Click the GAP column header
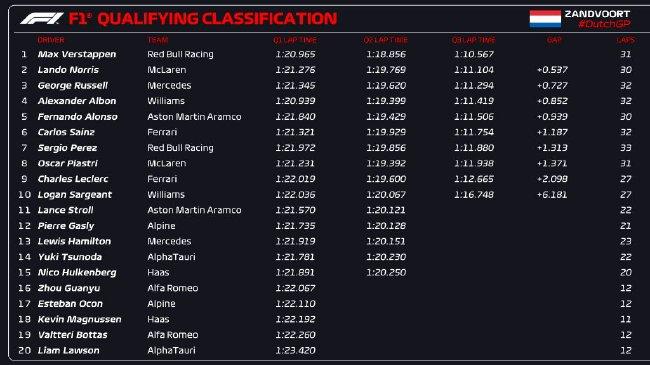The height and width of the screenshot is (365, 650). click(x=554, y=40)
